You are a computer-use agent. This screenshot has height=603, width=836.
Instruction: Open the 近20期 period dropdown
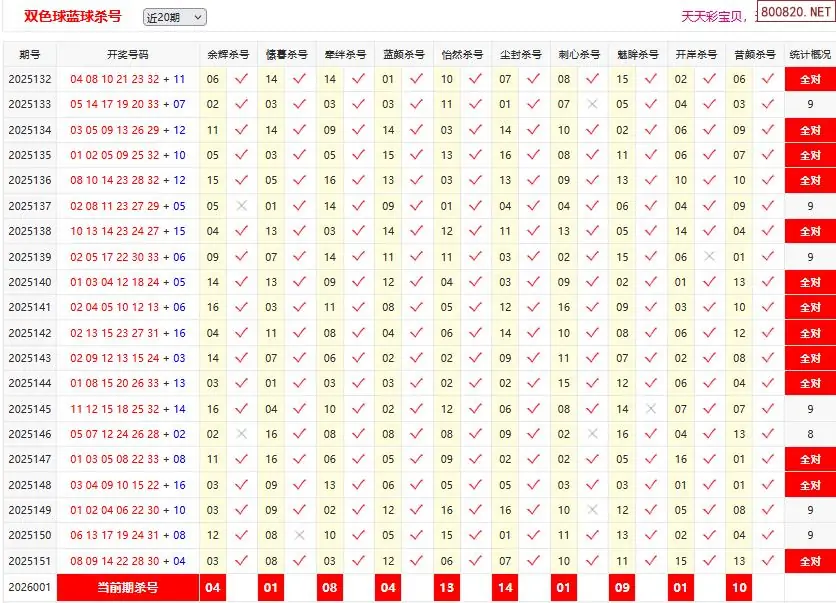[x=174, y=17]
